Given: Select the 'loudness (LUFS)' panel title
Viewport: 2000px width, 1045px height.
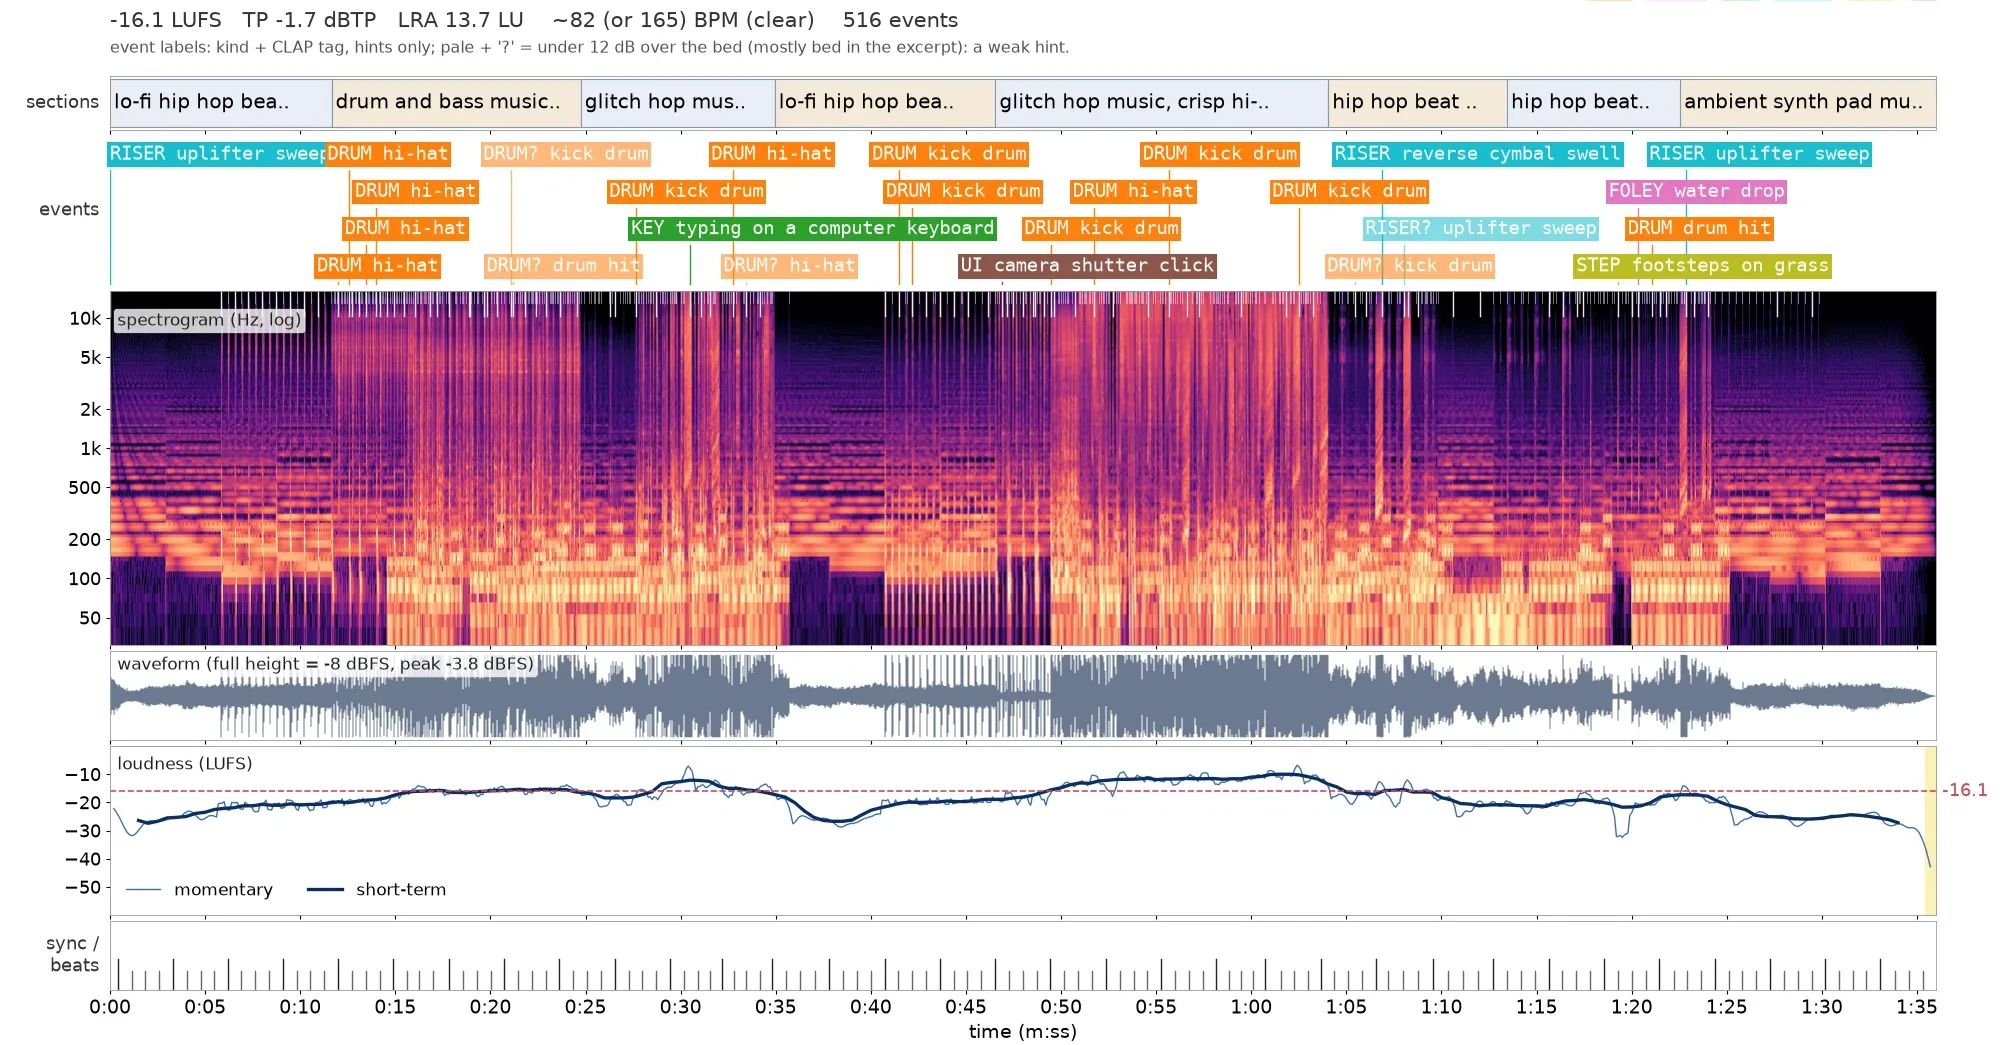Looking at the screenshot, I should (185, 764).
